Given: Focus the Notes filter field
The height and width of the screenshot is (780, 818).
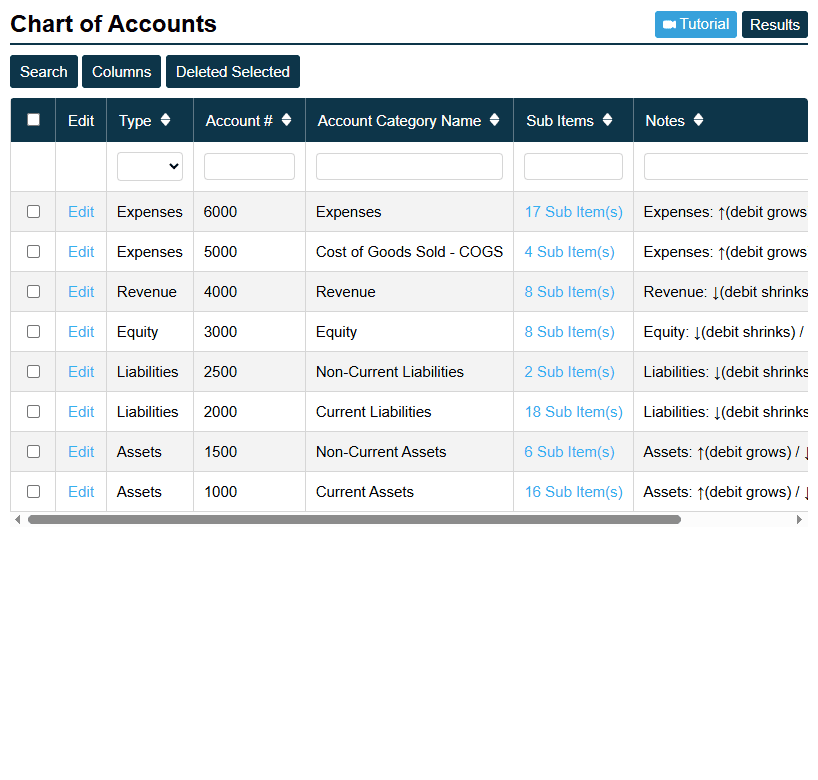Looking at the screenshot, I should (726, 166).
